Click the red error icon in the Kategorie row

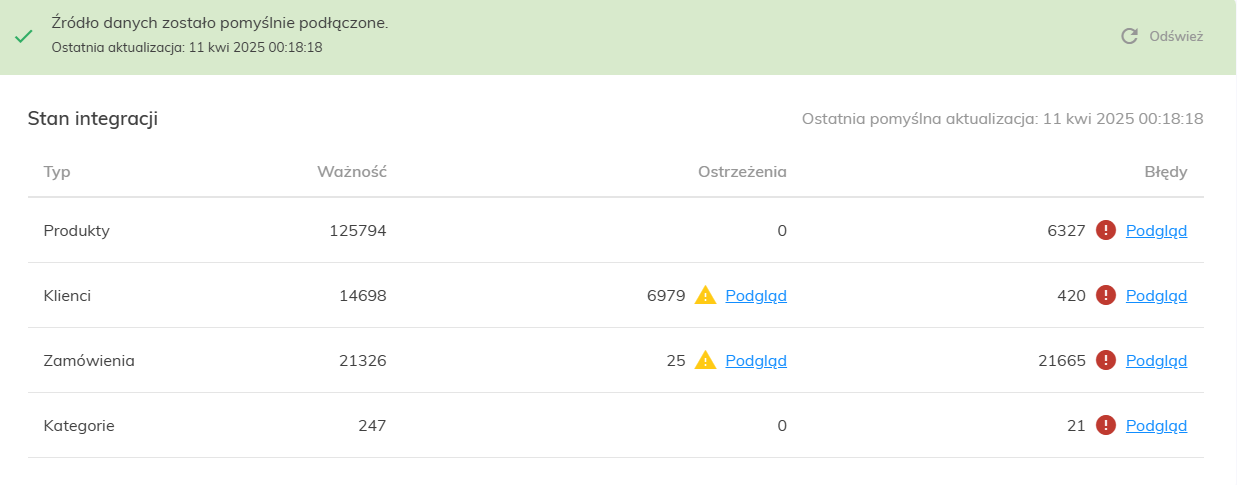click(x=1105, y=425)
